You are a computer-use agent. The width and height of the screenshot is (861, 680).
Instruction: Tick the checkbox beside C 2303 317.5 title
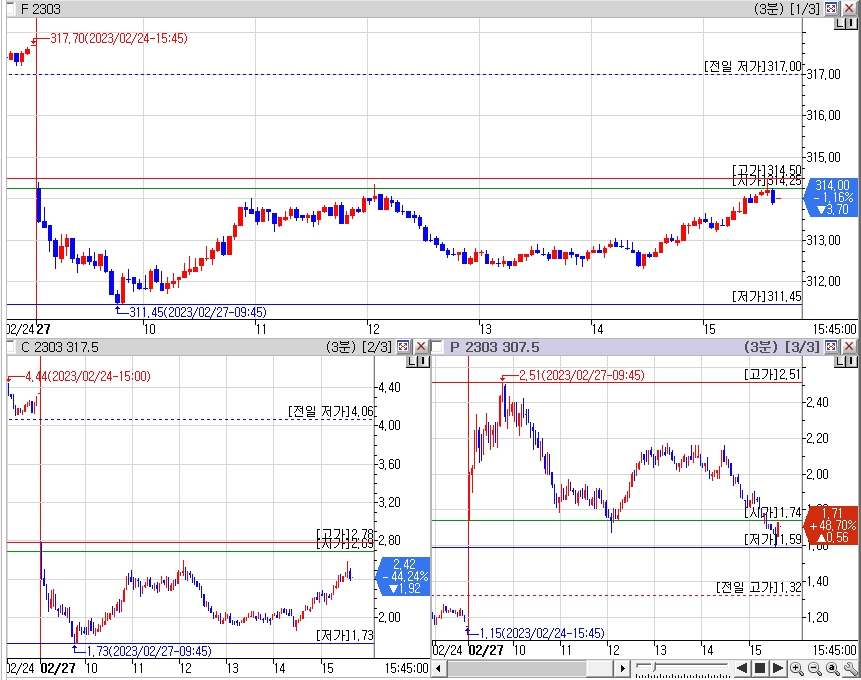(x=10, y=347)
